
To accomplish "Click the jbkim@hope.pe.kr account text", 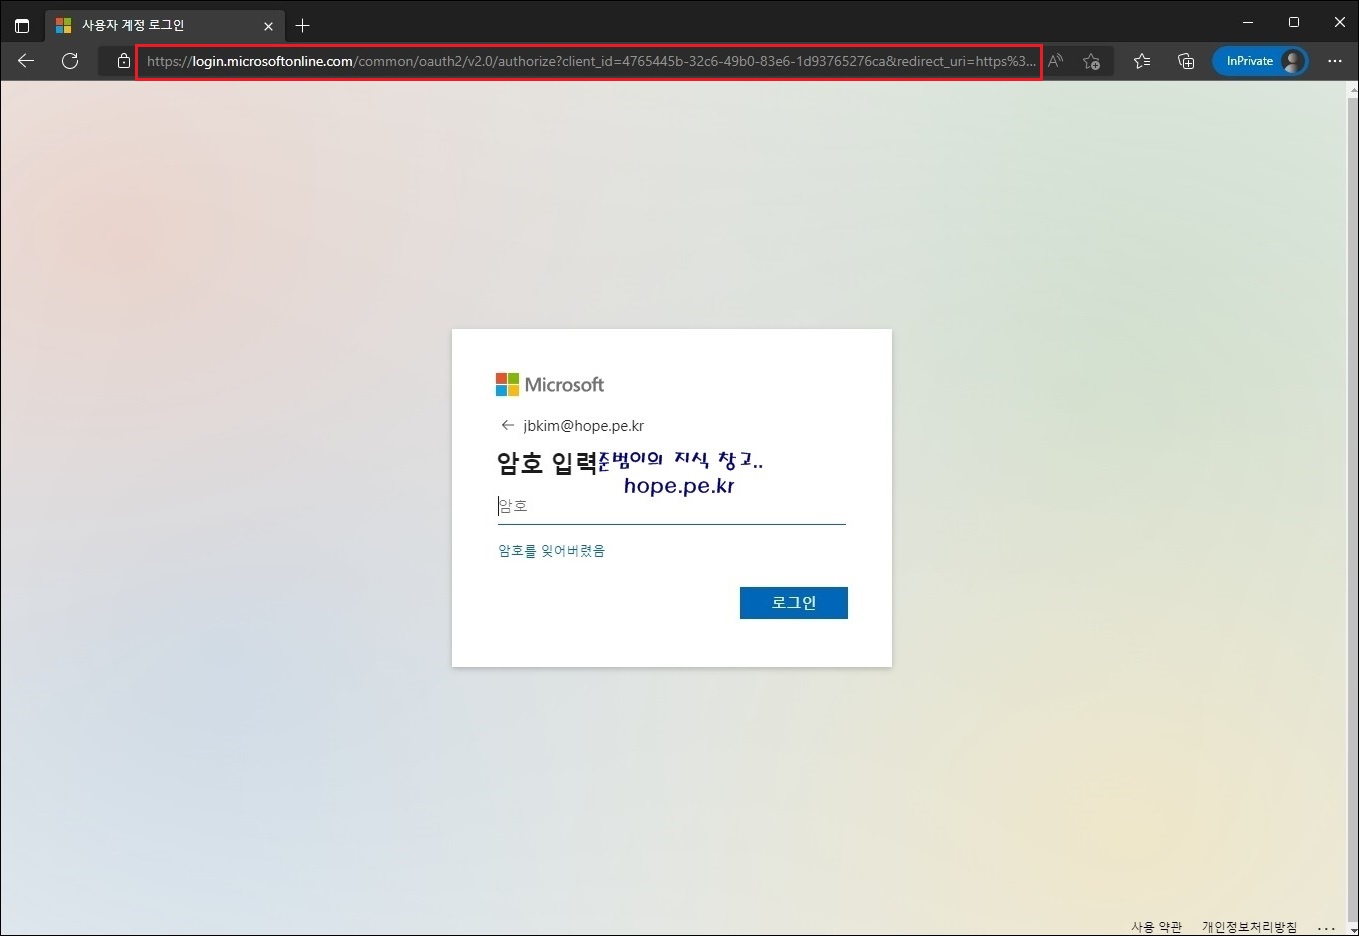I will [x=584, y=426].
